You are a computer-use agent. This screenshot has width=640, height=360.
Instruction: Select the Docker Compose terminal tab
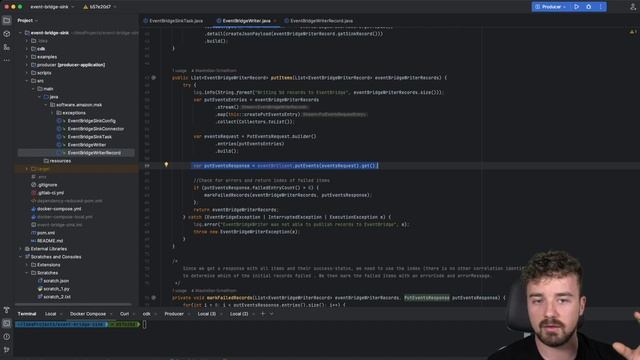tap(88, 314)
